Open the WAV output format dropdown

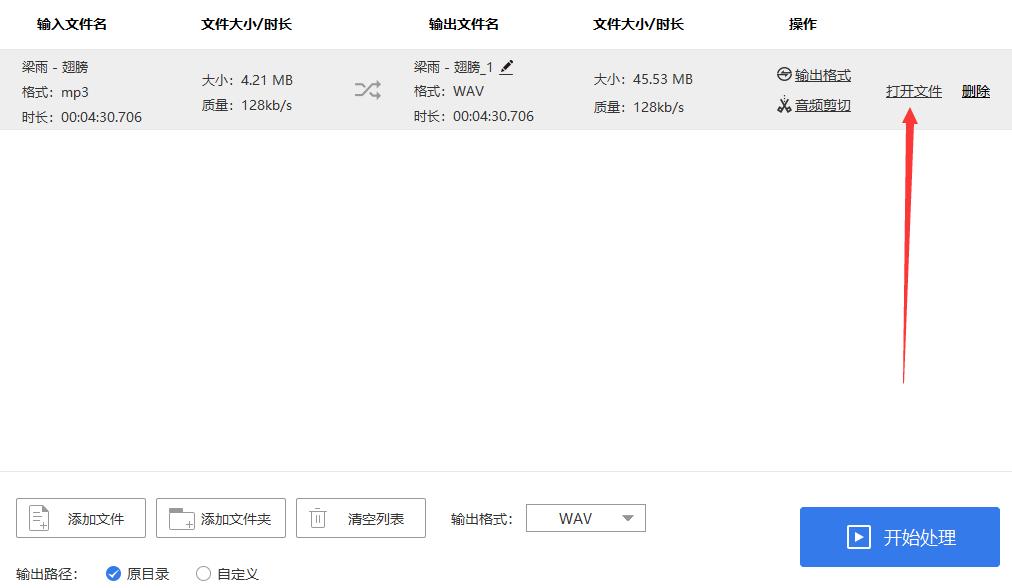pos(585,517)
